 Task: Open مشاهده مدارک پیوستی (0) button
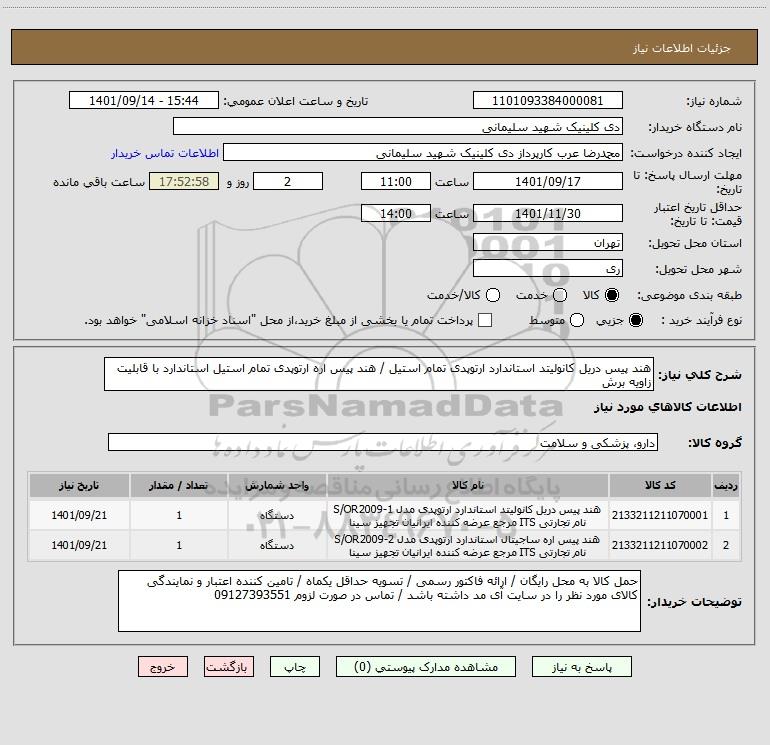click(426, 667)
